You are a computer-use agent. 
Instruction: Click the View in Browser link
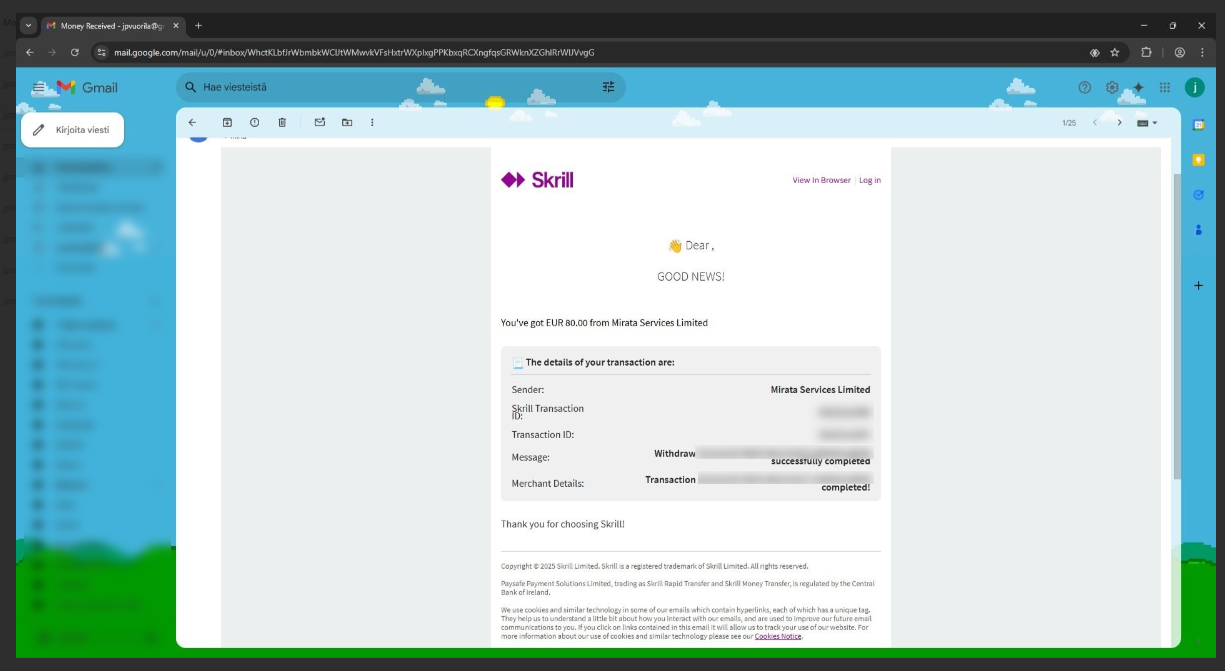(x=822, y=180)
